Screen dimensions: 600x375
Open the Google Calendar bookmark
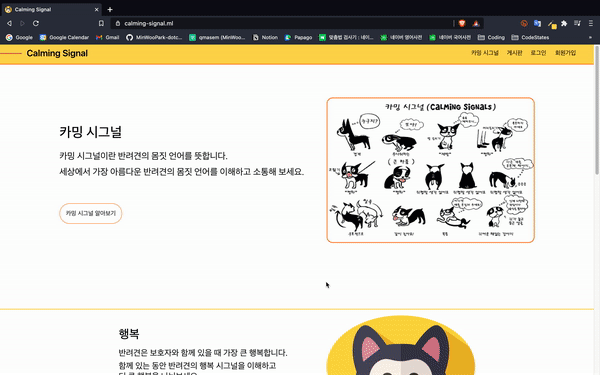tap(64, 38)
